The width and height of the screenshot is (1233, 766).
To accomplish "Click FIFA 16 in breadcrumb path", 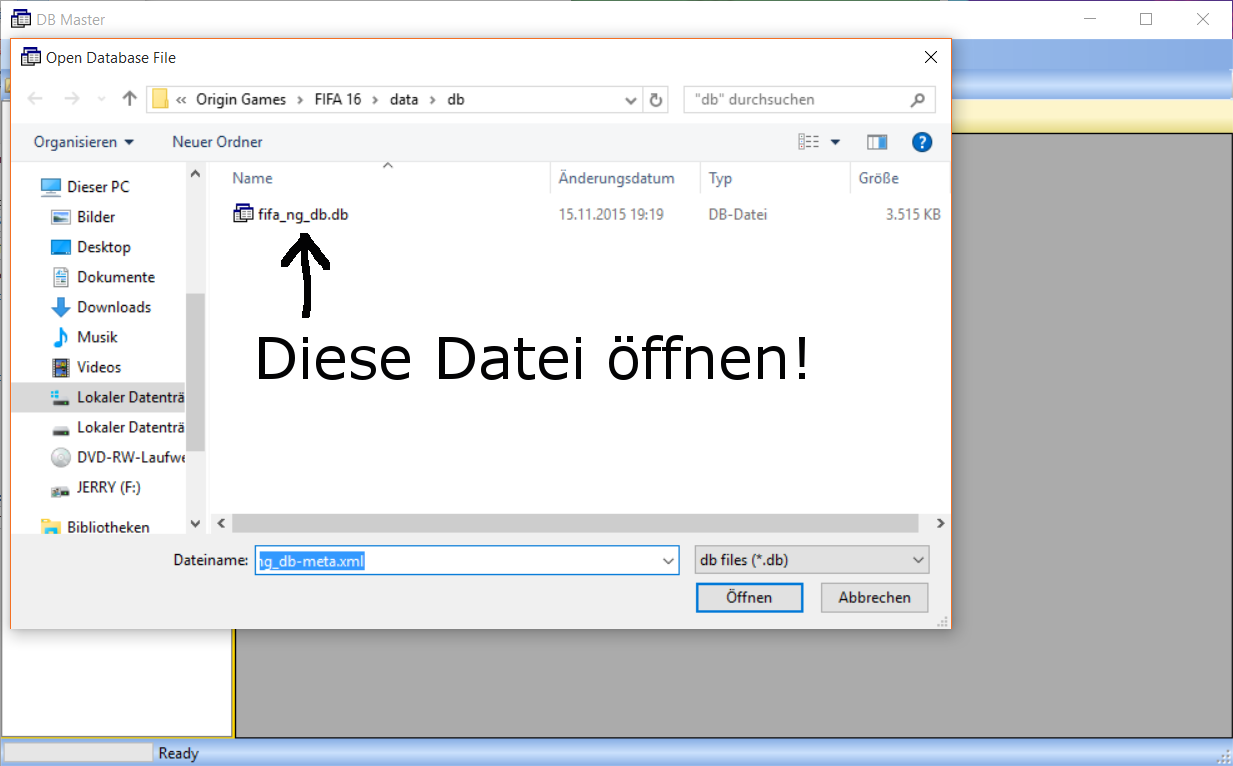I will (337, 99).
